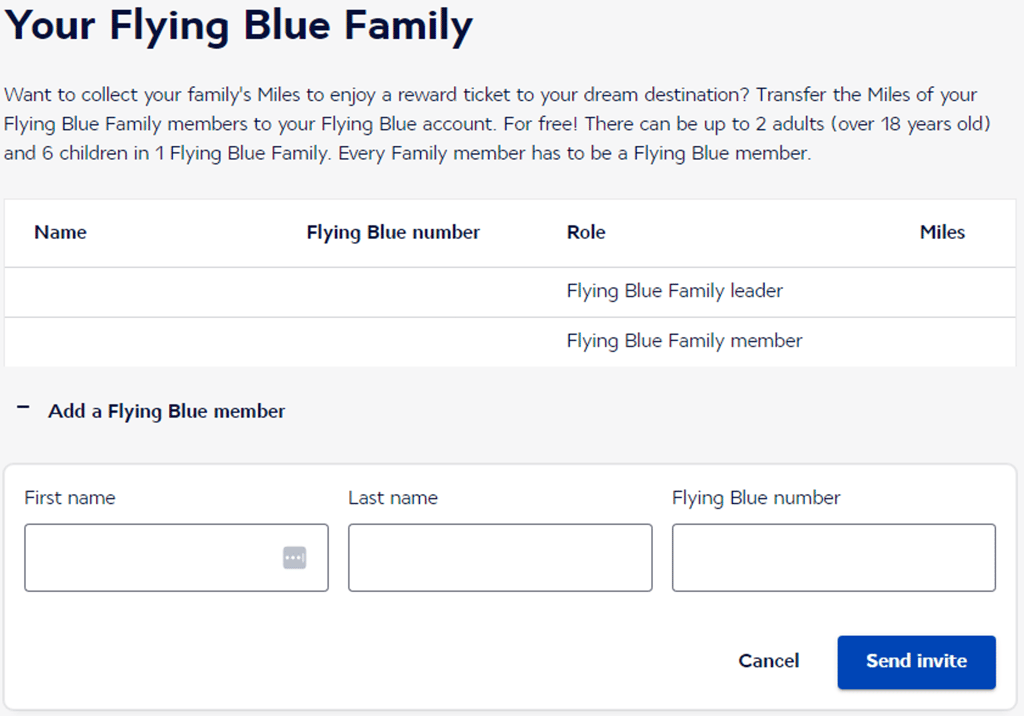Viewport: 1024px width, 716px height.
Task: Click the 'Add a Flying Blue member' title
Action: pos(167,411)
